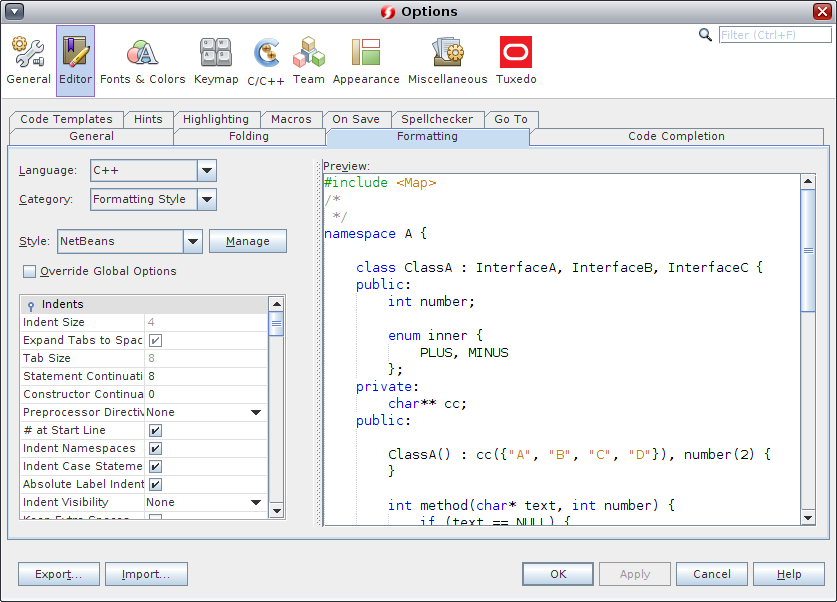
Task: Switch to the On Save tab
Action: pyautogui.click(x=356, y=119)
